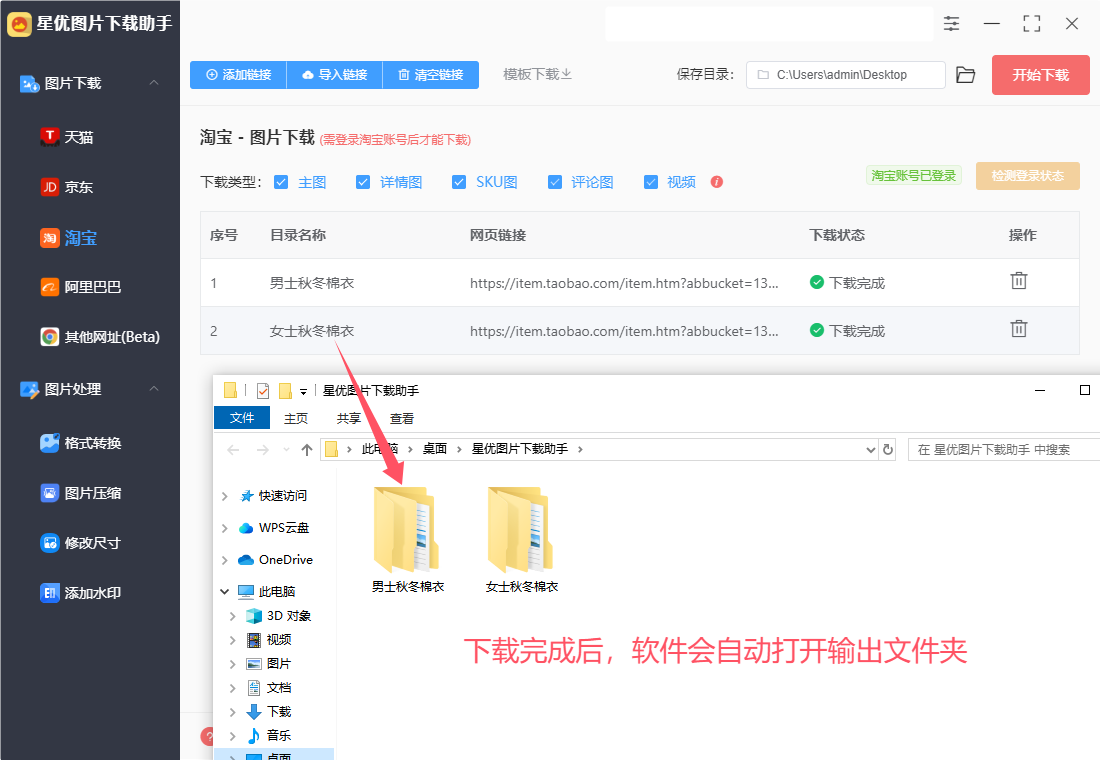
Task: Click the app logo 星优图片下载助手
Action: pos(20,24)
